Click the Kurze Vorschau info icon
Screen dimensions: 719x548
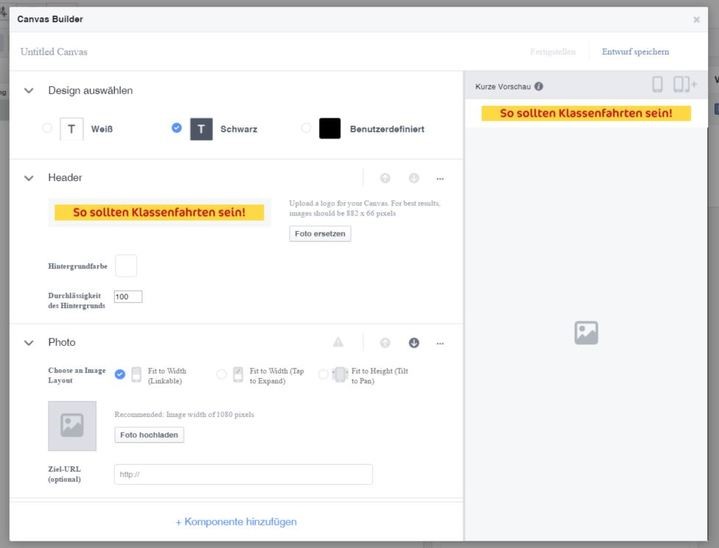[539, 87]
